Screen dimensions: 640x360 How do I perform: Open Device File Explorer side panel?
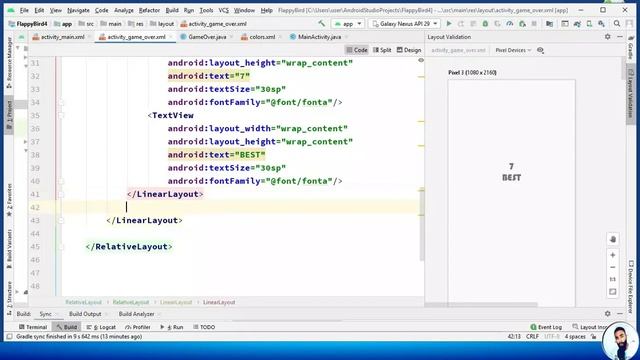point(631,287)
